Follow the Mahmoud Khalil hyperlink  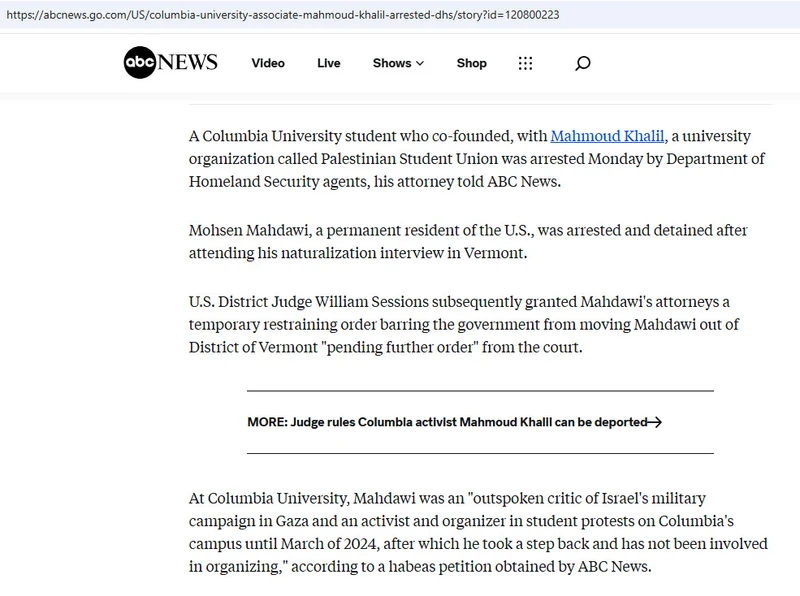pos(607,136)
